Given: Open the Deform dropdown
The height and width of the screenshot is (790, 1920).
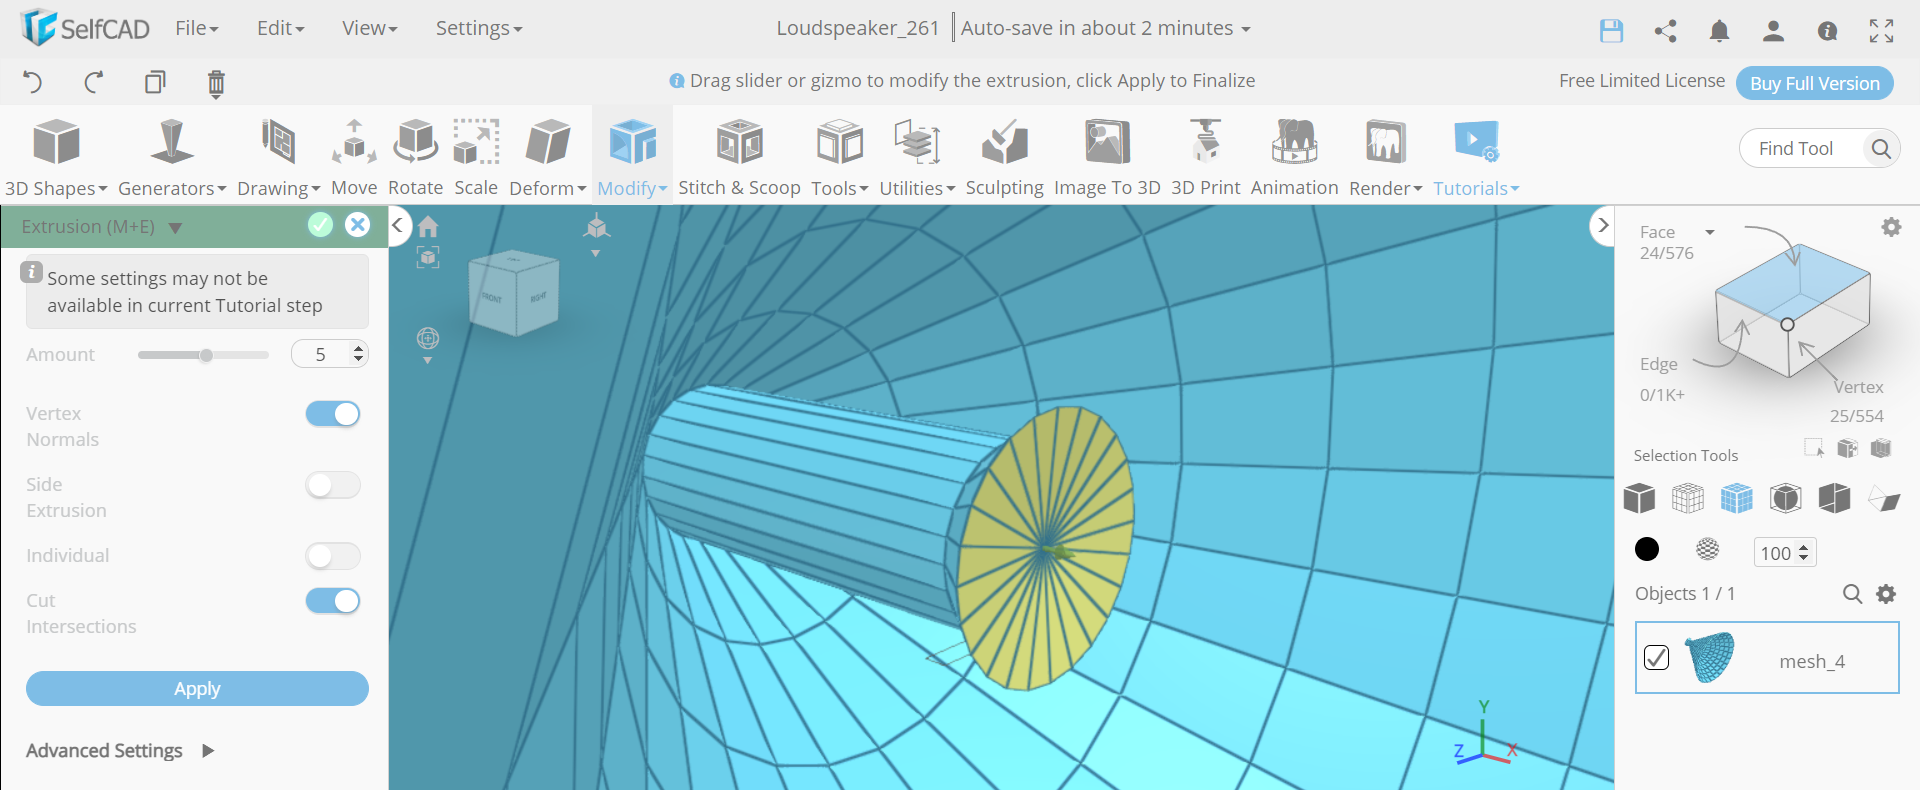Looking at the screenshot, I should coord(548,157).
